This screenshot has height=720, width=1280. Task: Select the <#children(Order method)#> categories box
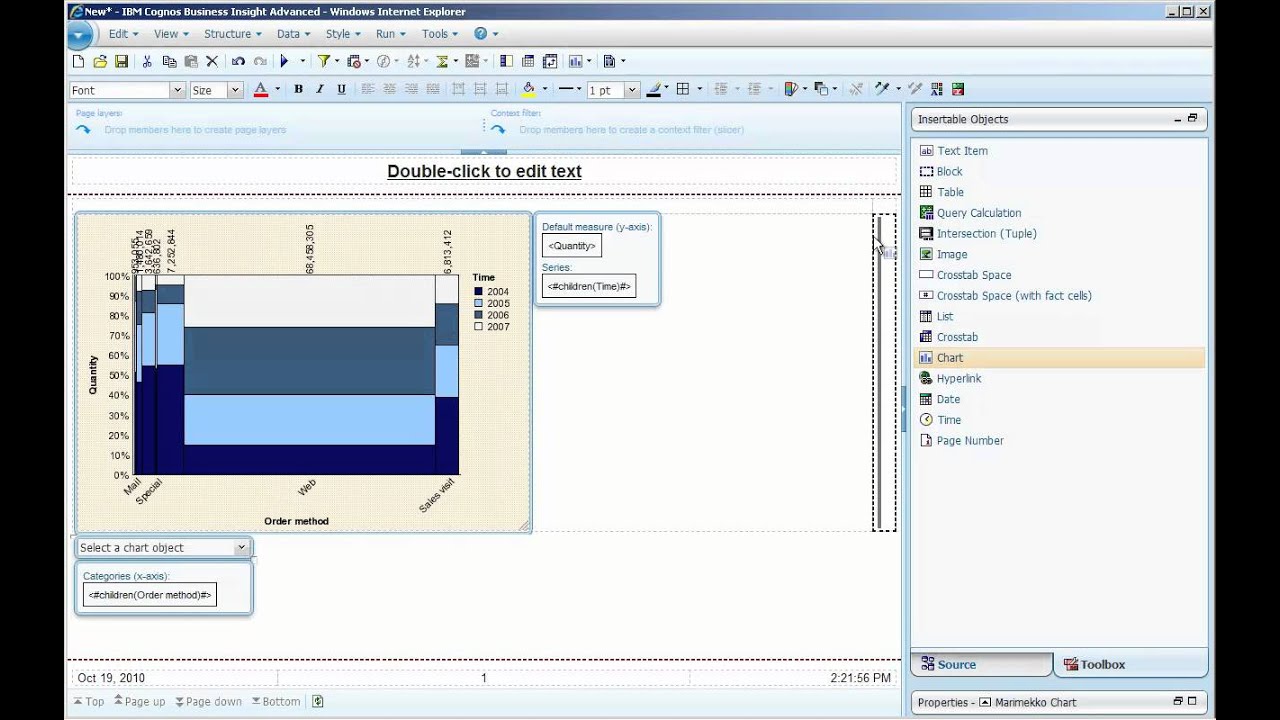coord(149,595)
